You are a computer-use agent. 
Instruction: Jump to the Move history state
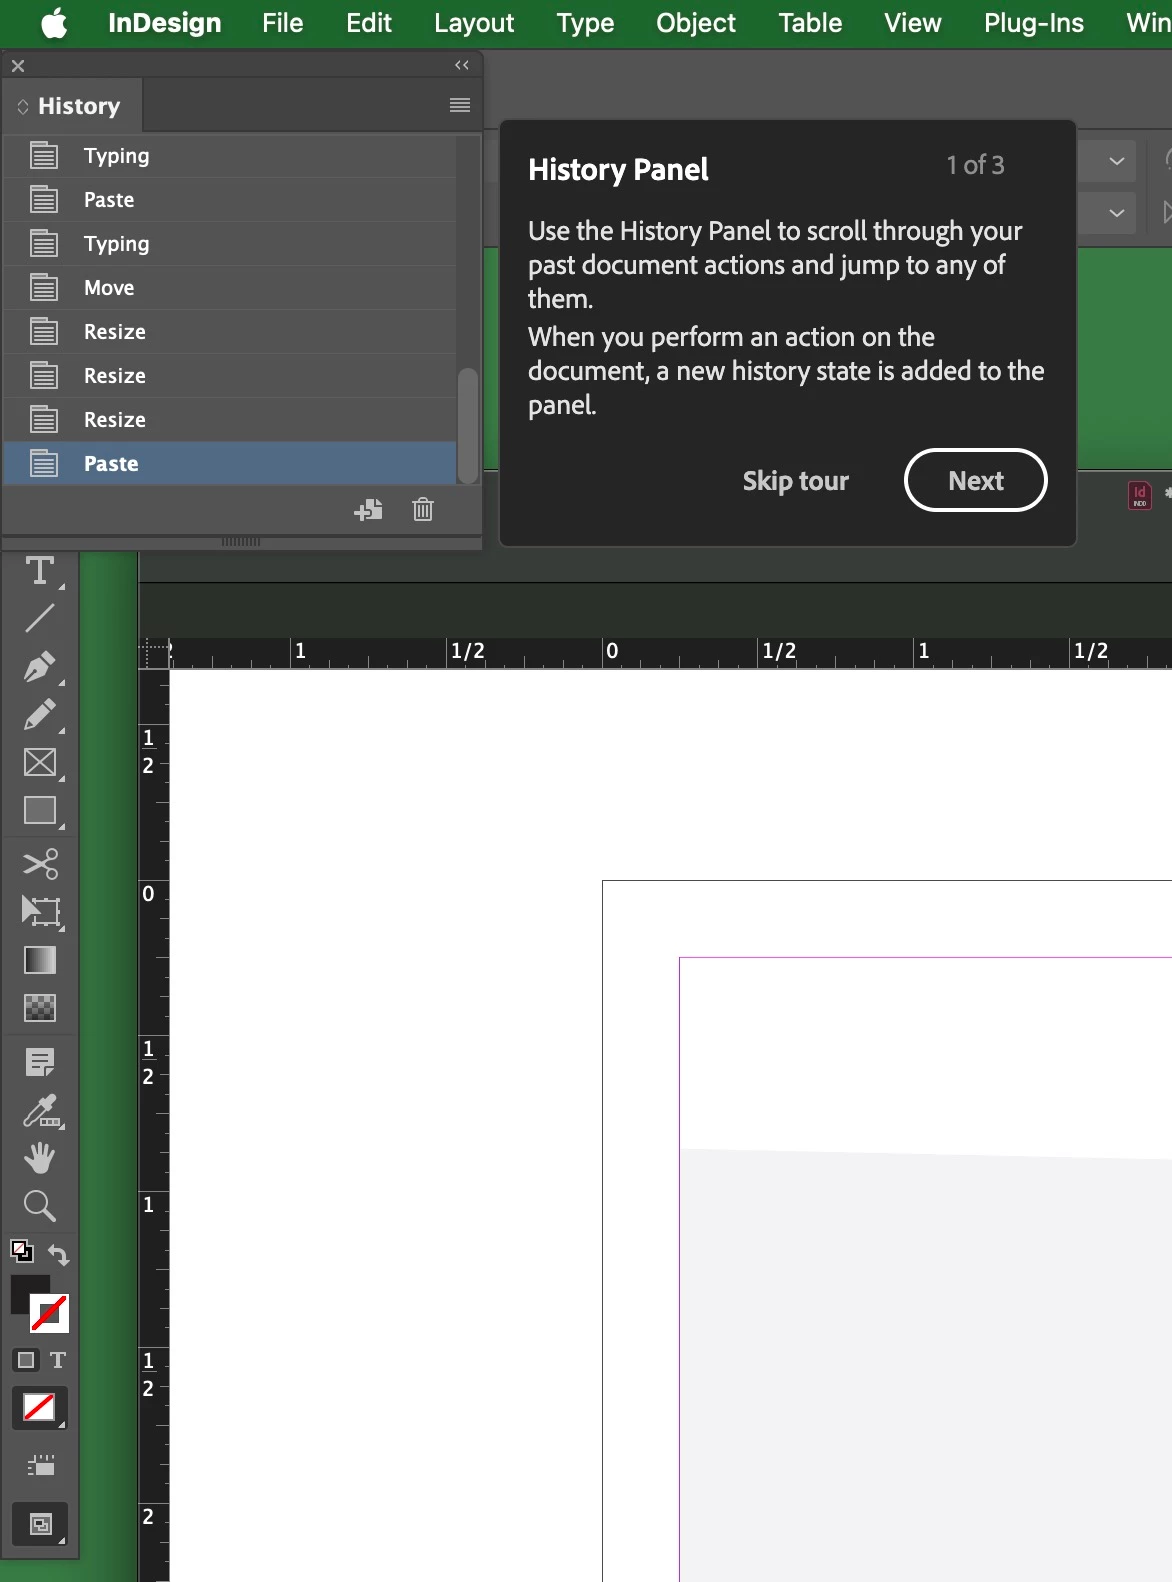(x=230, y=288)
